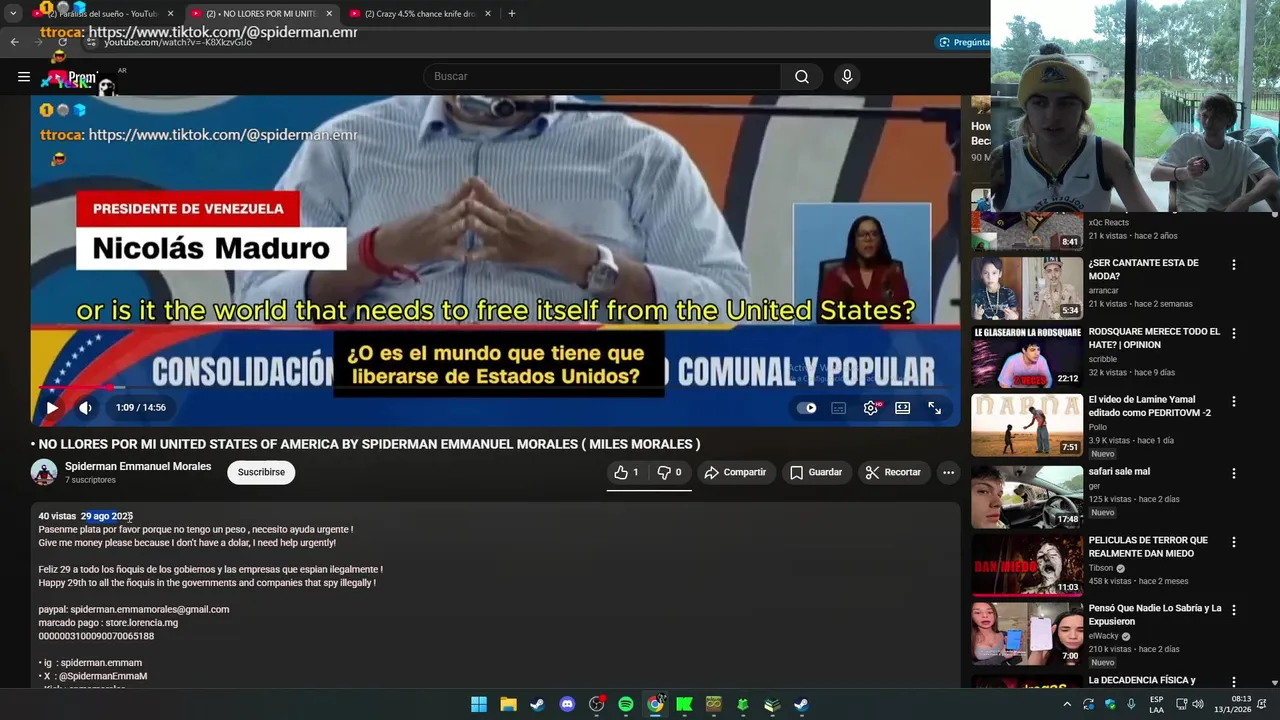This screenshot has width=1280, height=720.
Task: Click the Preguntar button in address bar
Action: pyautogui.click(x=963, y=42)
